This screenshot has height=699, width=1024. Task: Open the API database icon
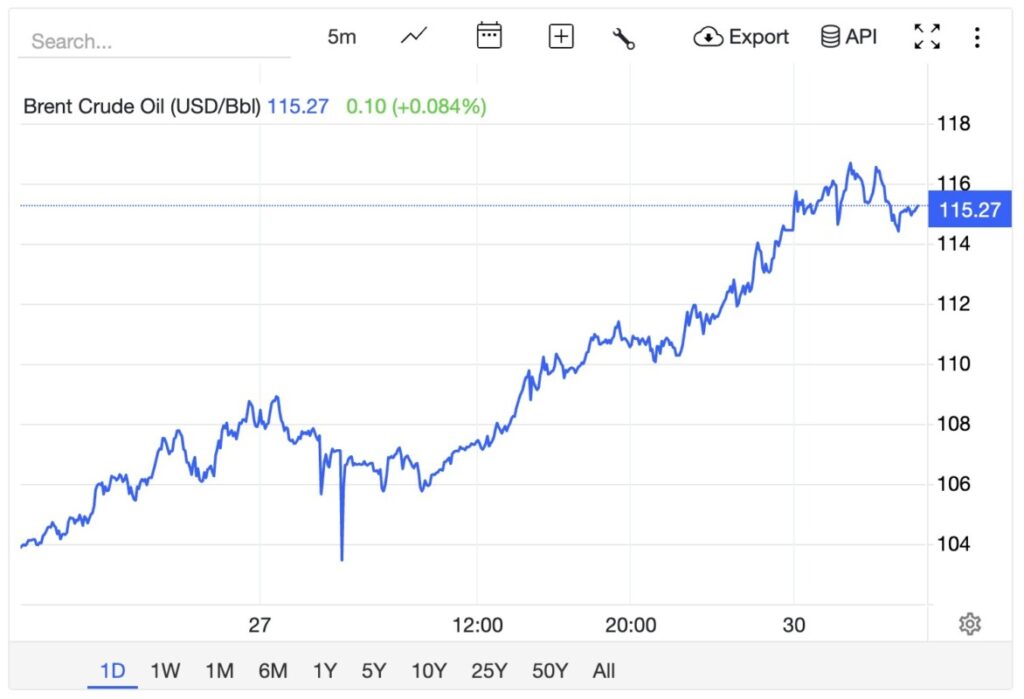[830, 36]
